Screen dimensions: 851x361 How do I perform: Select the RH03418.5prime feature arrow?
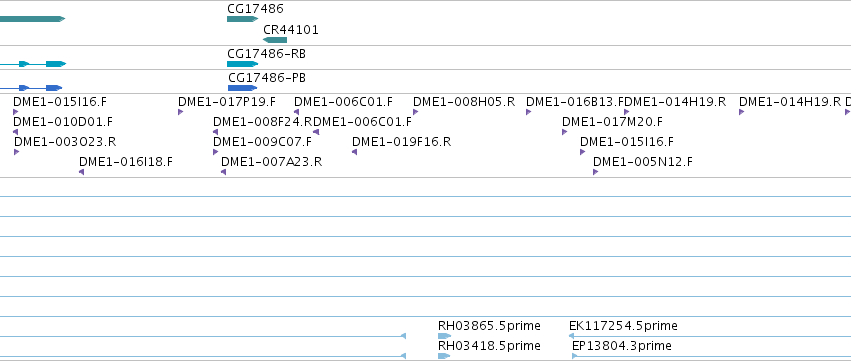coord(444,356)
